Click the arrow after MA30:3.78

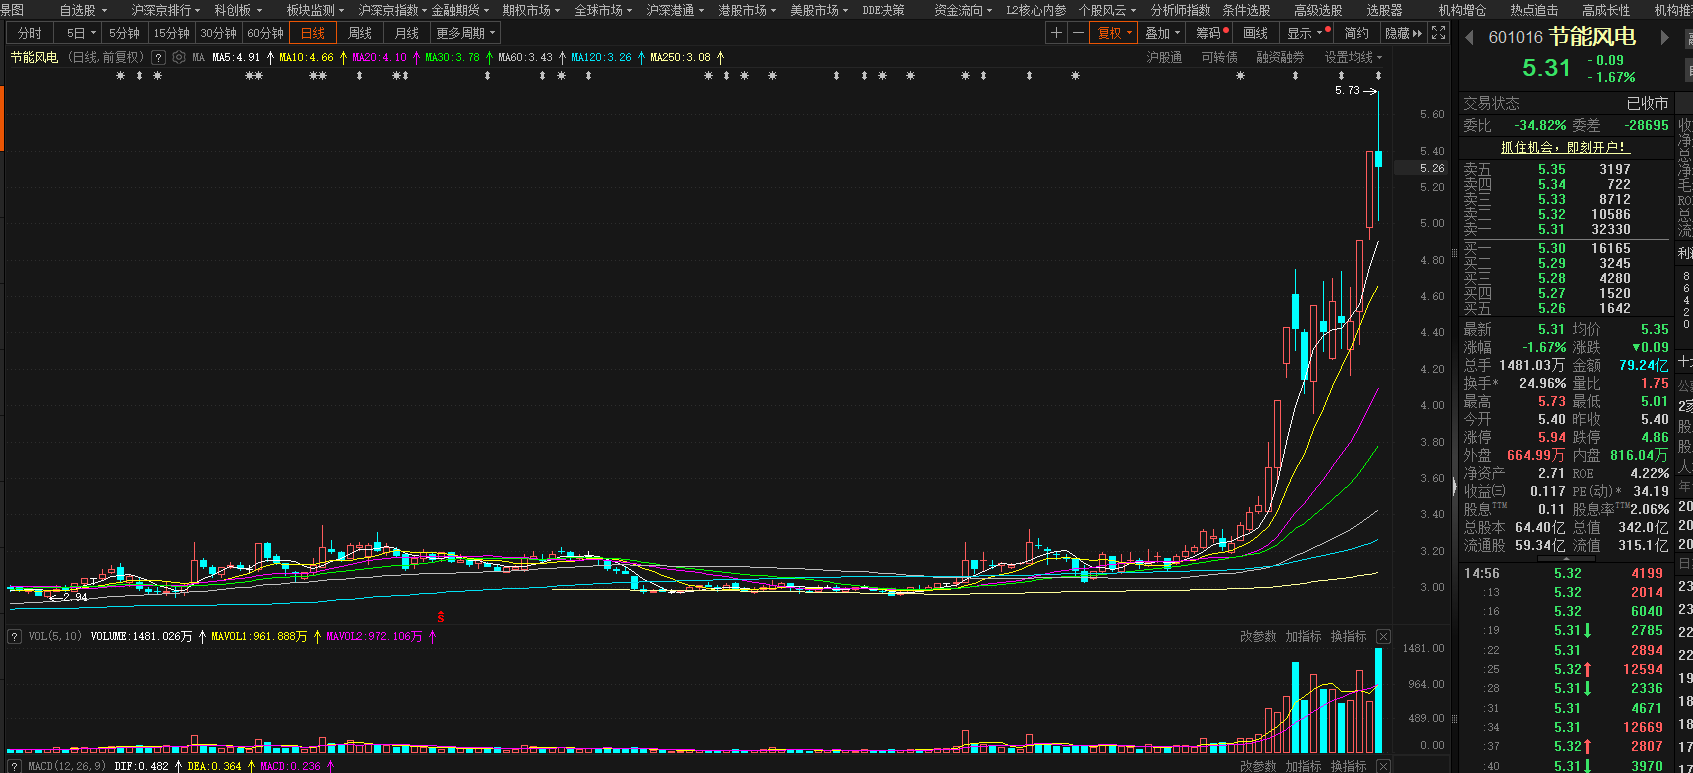[x=489, y=58]
